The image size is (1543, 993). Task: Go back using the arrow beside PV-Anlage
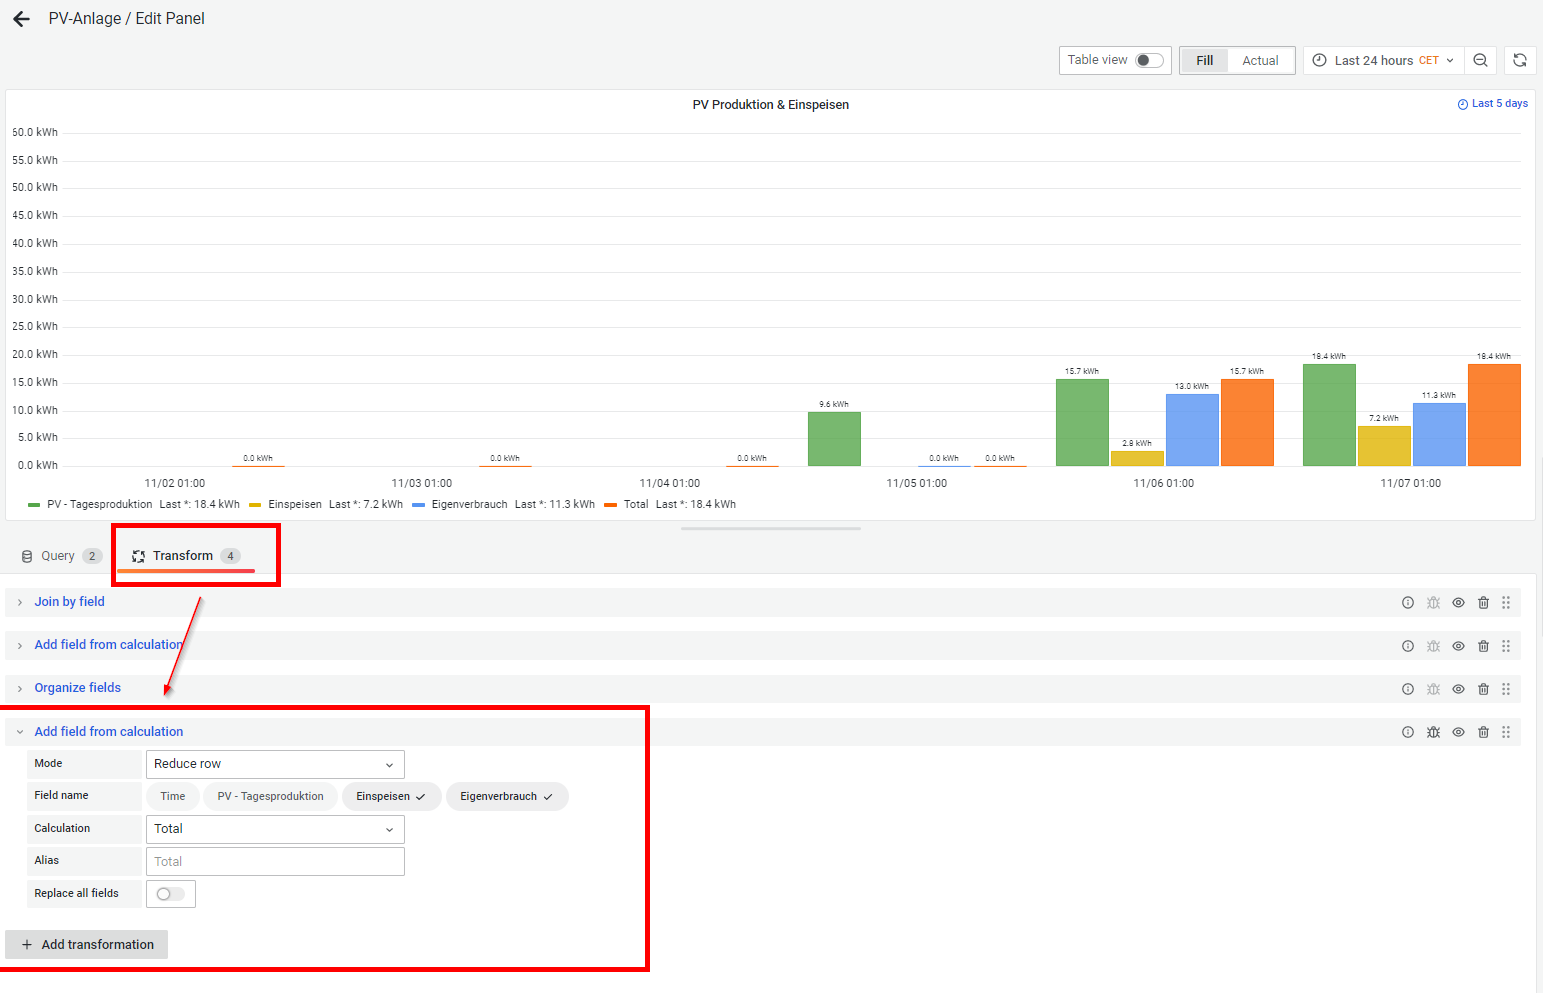21,19
